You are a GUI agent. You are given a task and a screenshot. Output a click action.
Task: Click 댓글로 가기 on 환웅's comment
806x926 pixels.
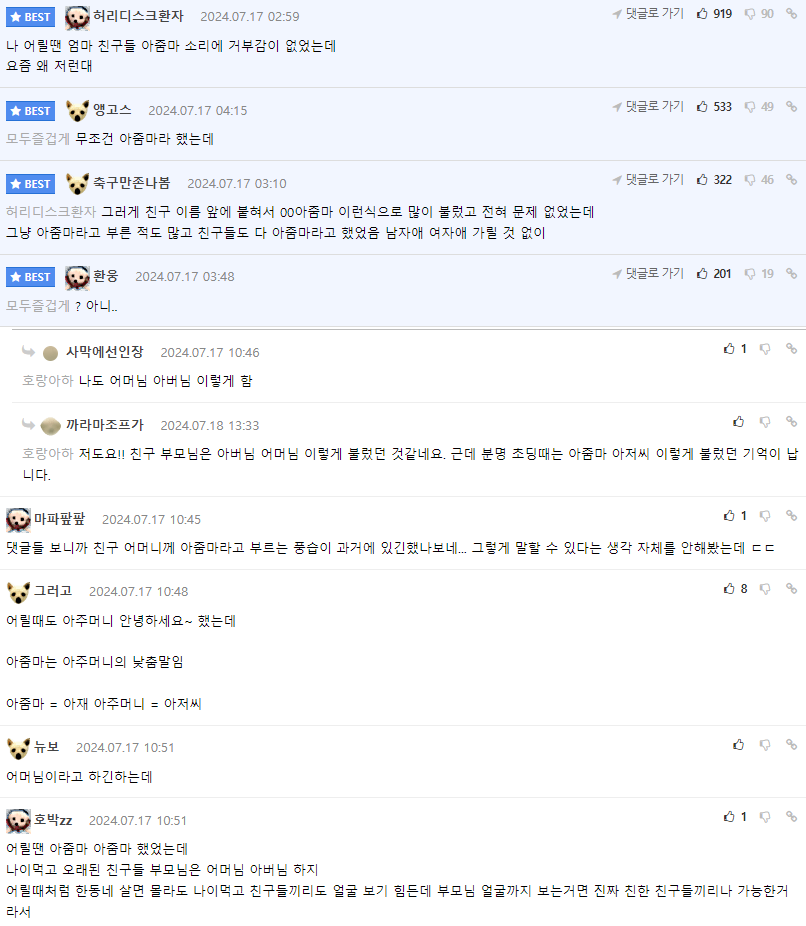coord(648,274)
